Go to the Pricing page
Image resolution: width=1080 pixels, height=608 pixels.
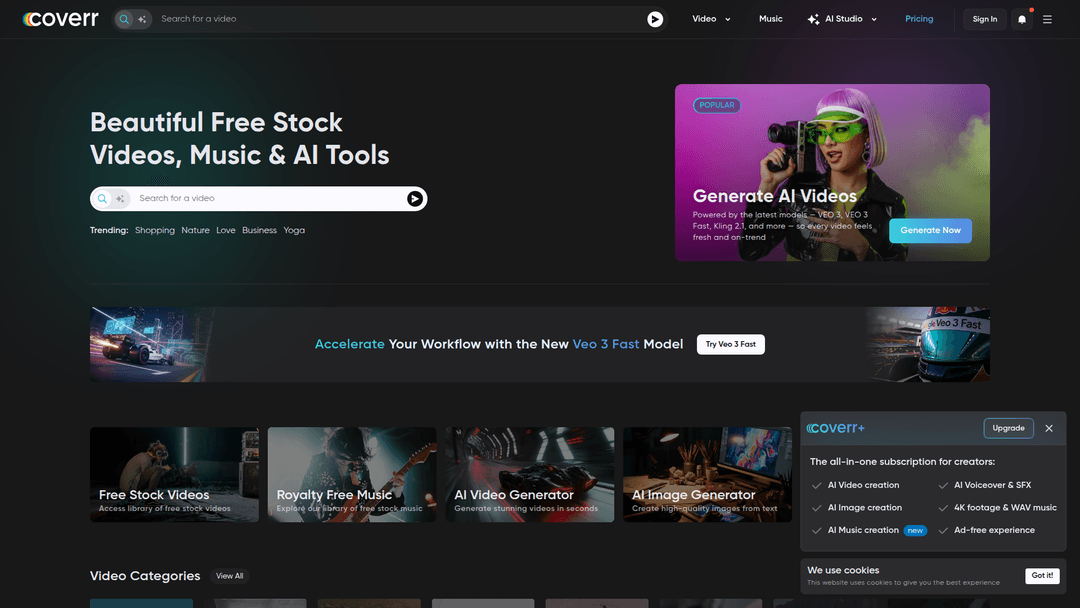coord(918,19)
